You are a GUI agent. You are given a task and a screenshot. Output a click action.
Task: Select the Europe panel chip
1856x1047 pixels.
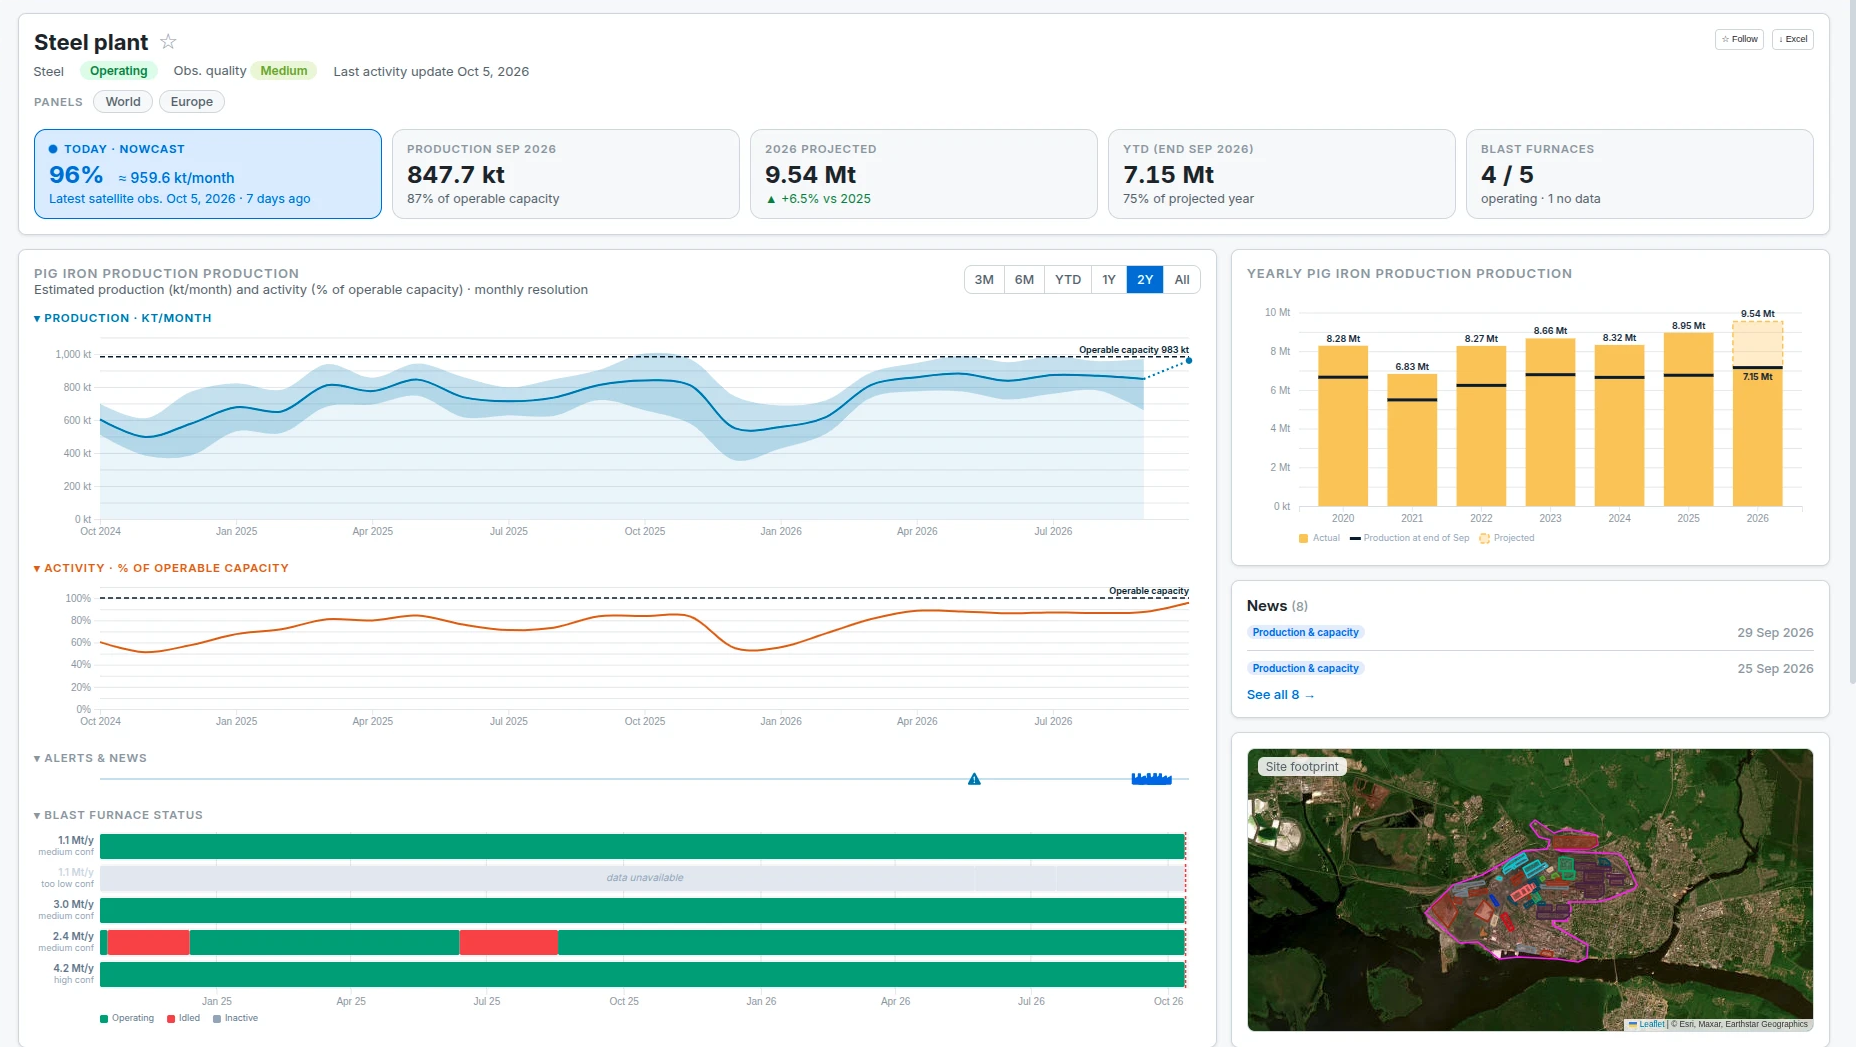[191, 102]
